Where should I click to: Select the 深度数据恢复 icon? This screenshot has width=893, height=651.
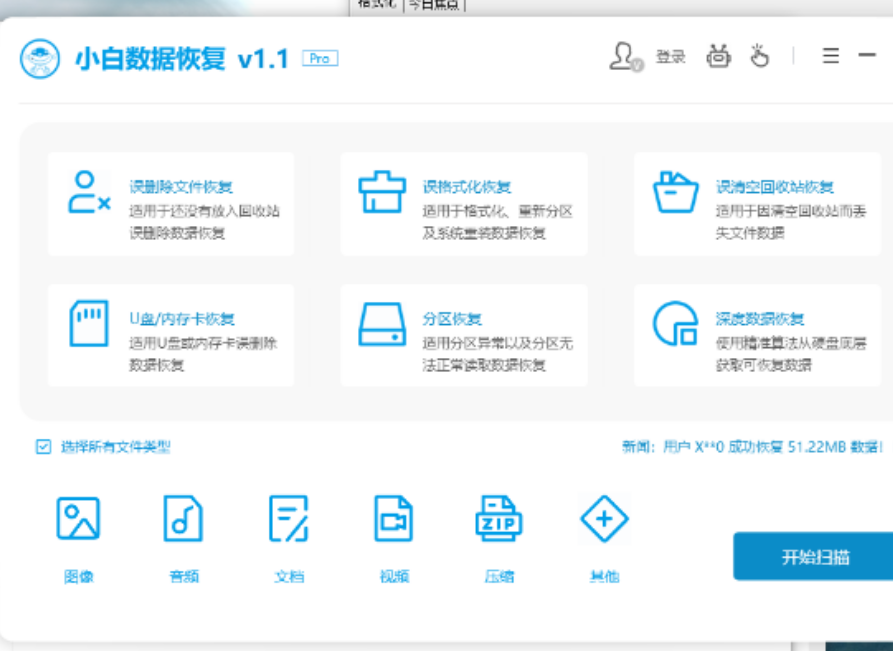pyautogui.click(x=675, y=324)
